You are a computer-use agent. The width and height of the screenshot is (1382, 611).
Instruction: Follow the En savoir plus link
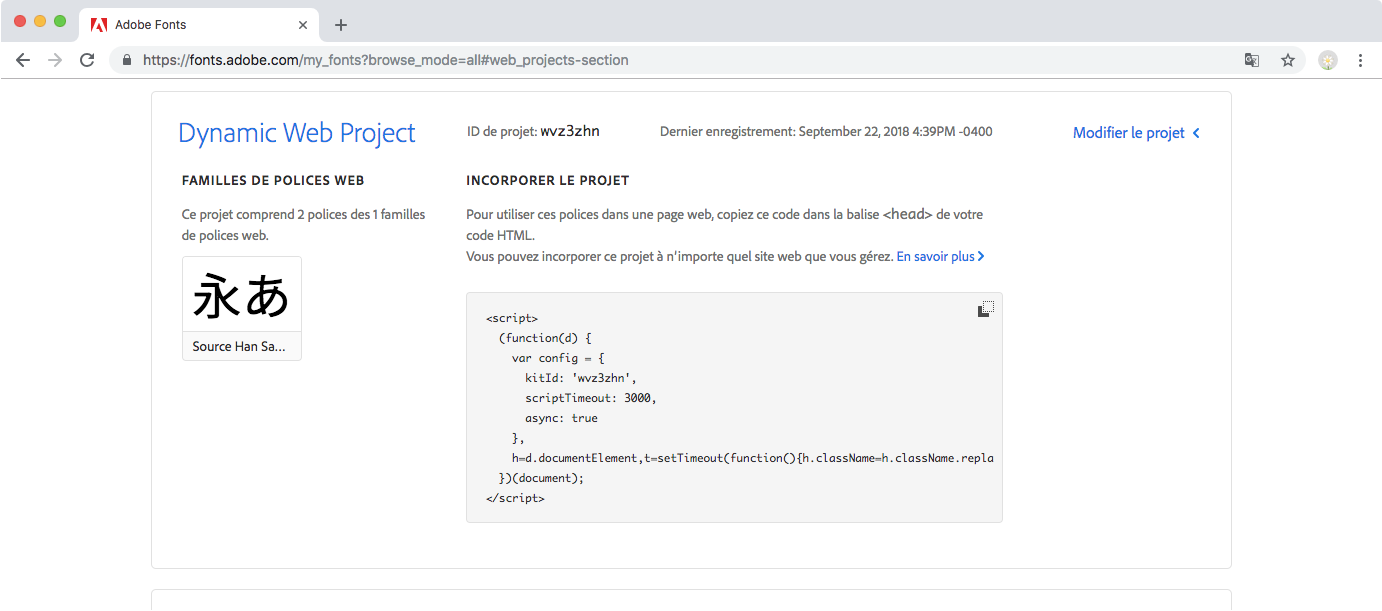click(939, 256)
